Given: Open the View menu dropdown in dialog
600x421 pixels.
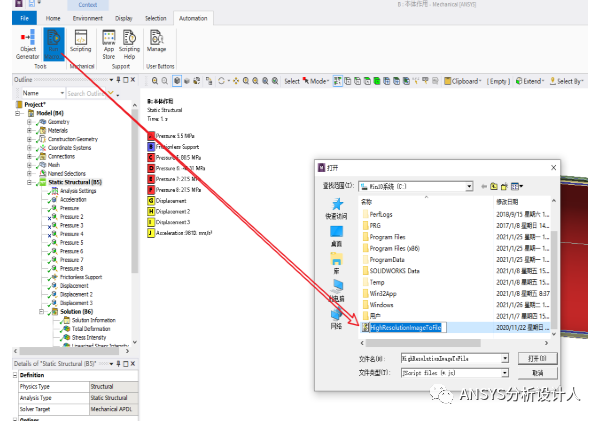Looking at the screenshot, I should tap(517, 186).
